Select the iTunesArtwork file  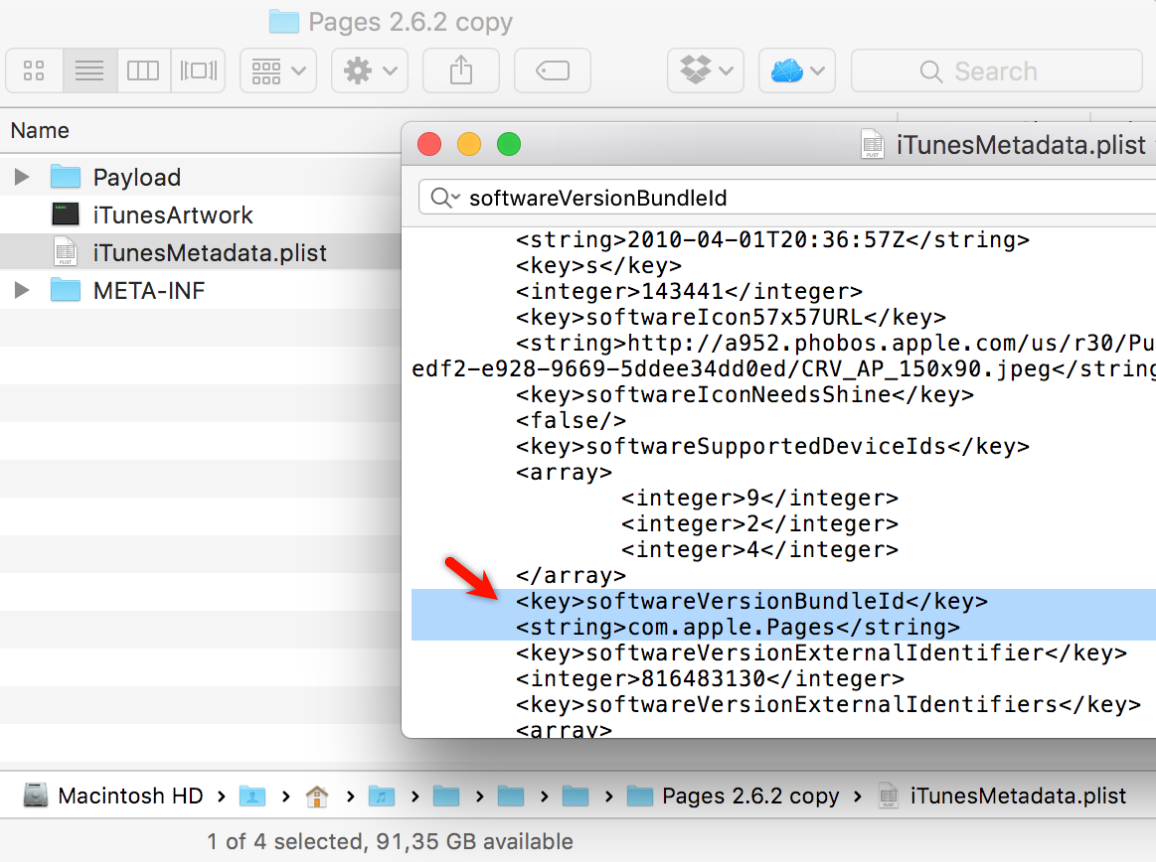point(201,215)
